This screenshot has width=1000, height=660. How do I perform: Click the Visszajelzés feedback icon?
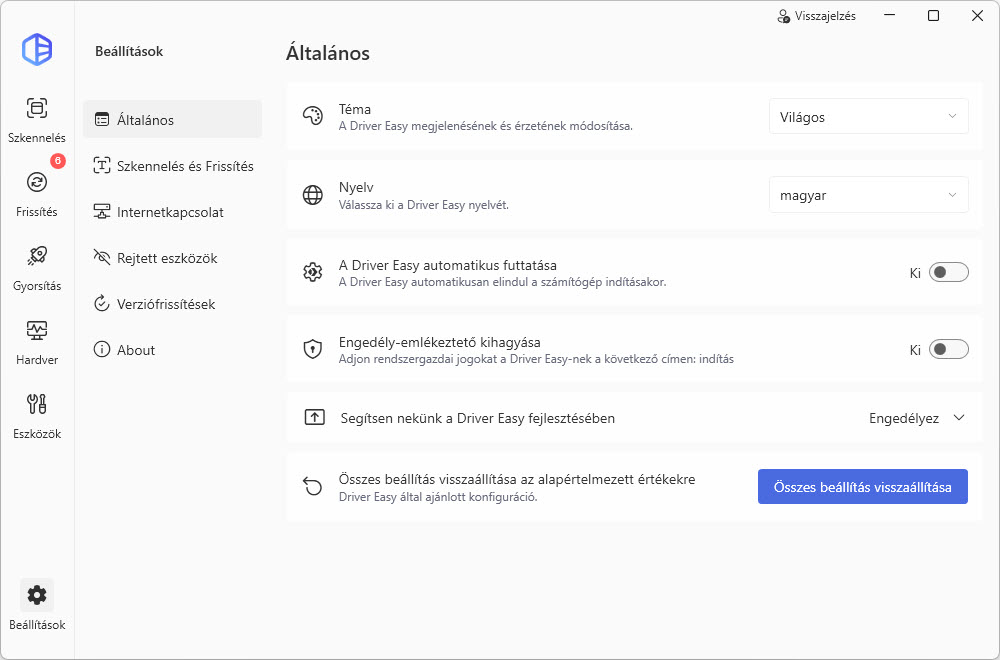pos(784,16)
